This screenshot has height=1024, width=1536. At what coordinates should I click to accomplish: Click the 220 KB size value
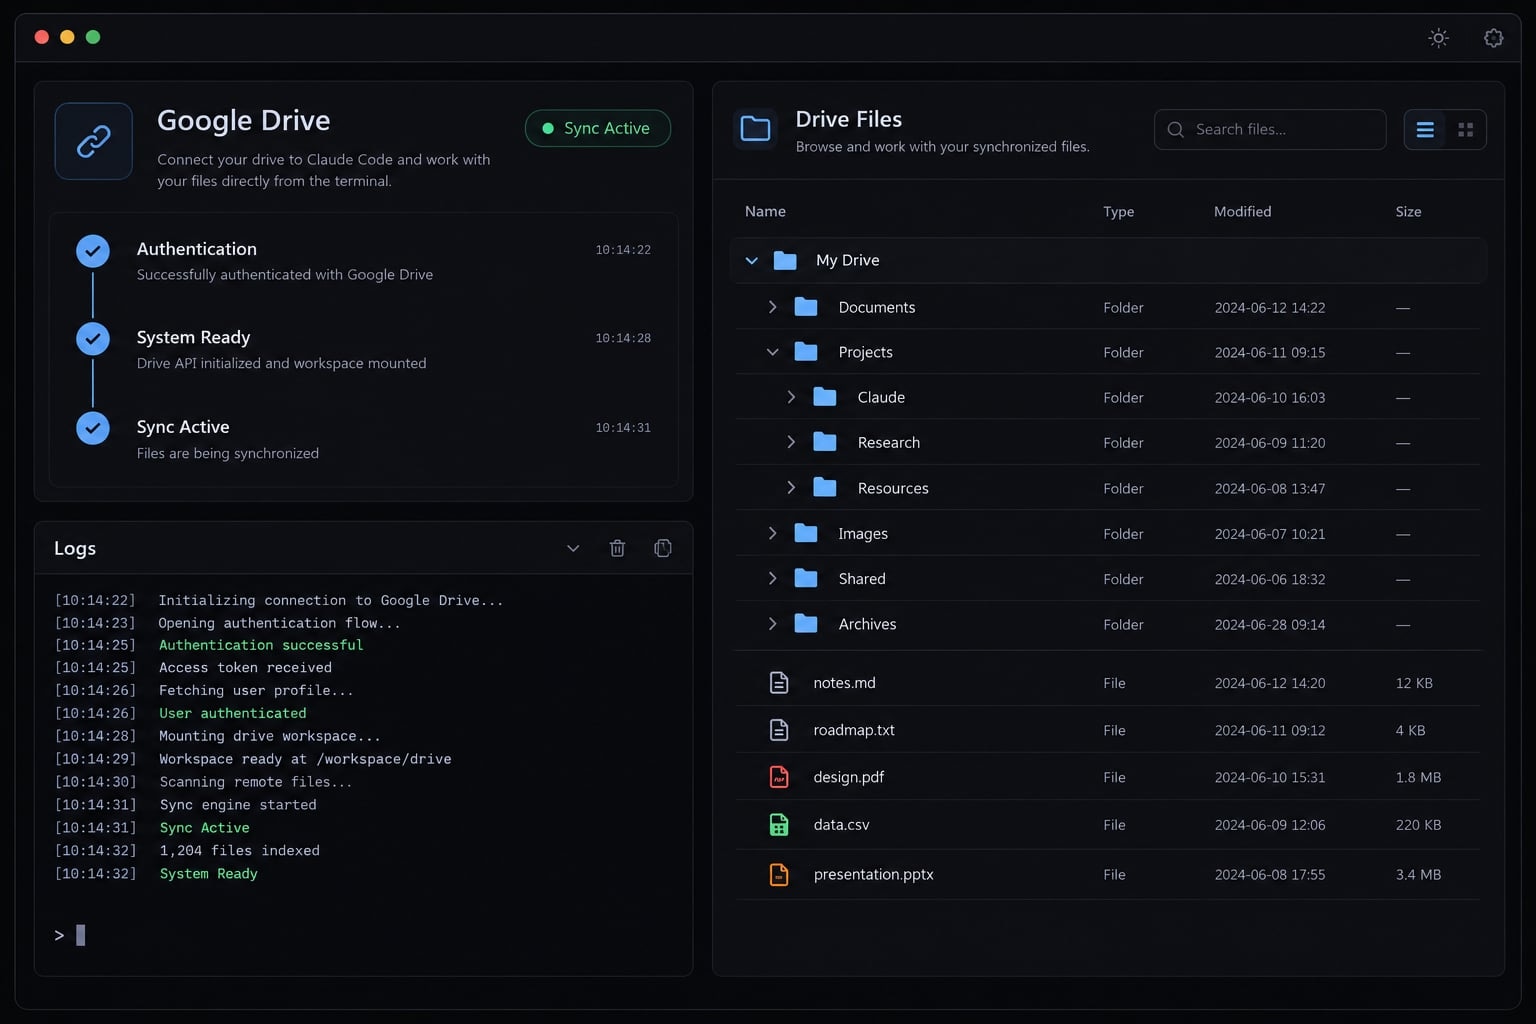1418,825
